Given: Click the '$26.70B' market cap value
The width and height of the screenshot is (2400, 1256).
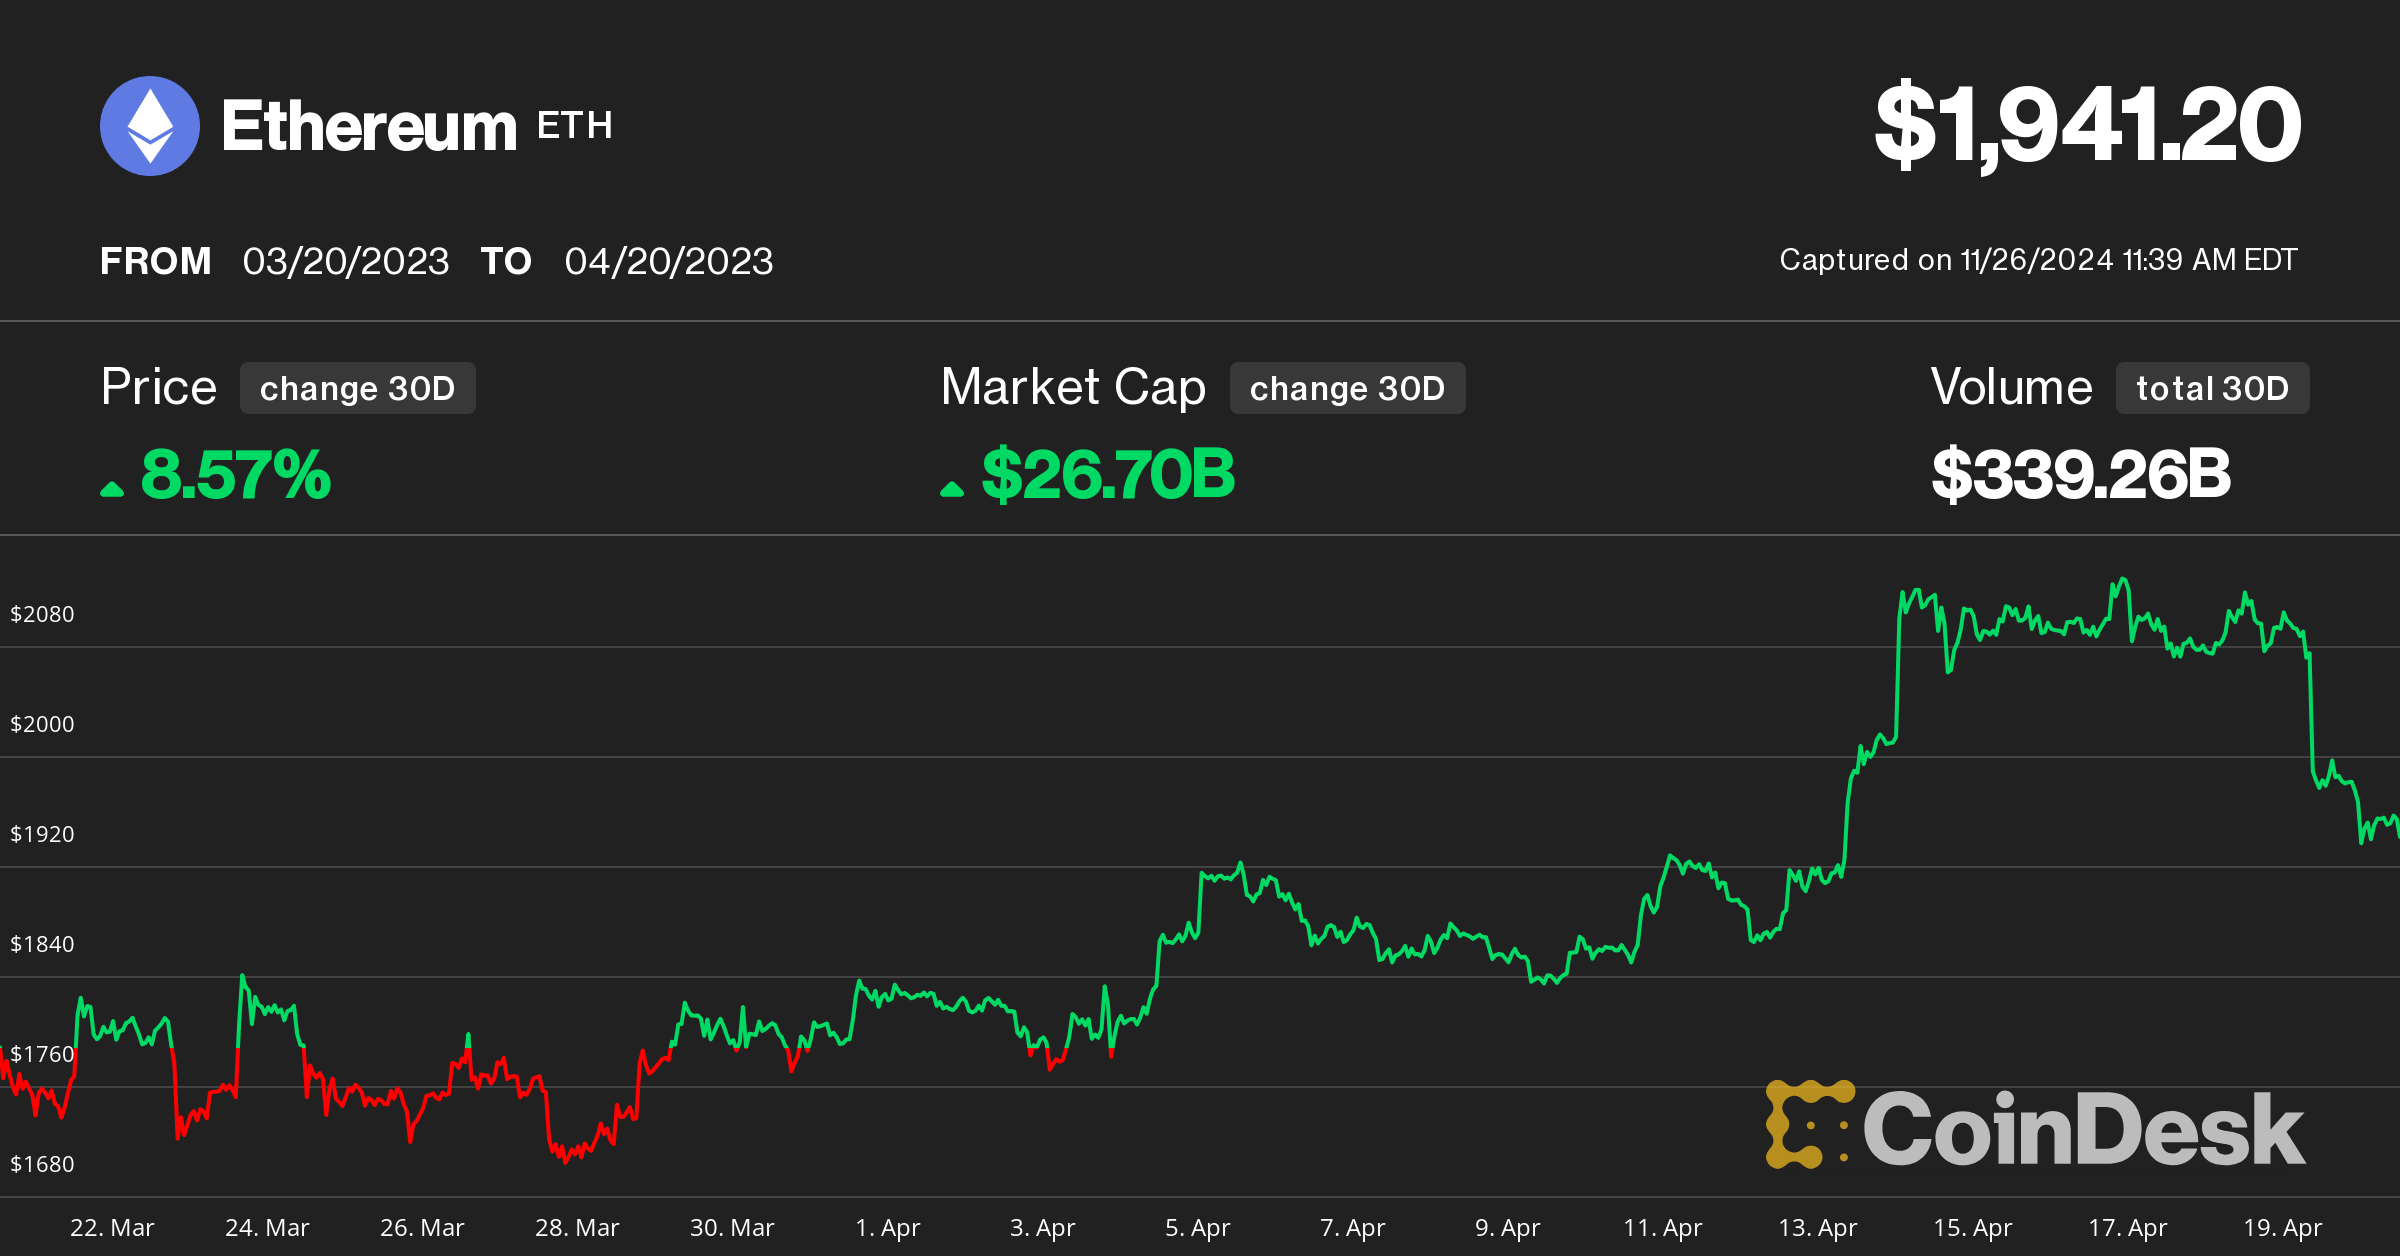Looking at the screenshot, I should click(1108, 474).
